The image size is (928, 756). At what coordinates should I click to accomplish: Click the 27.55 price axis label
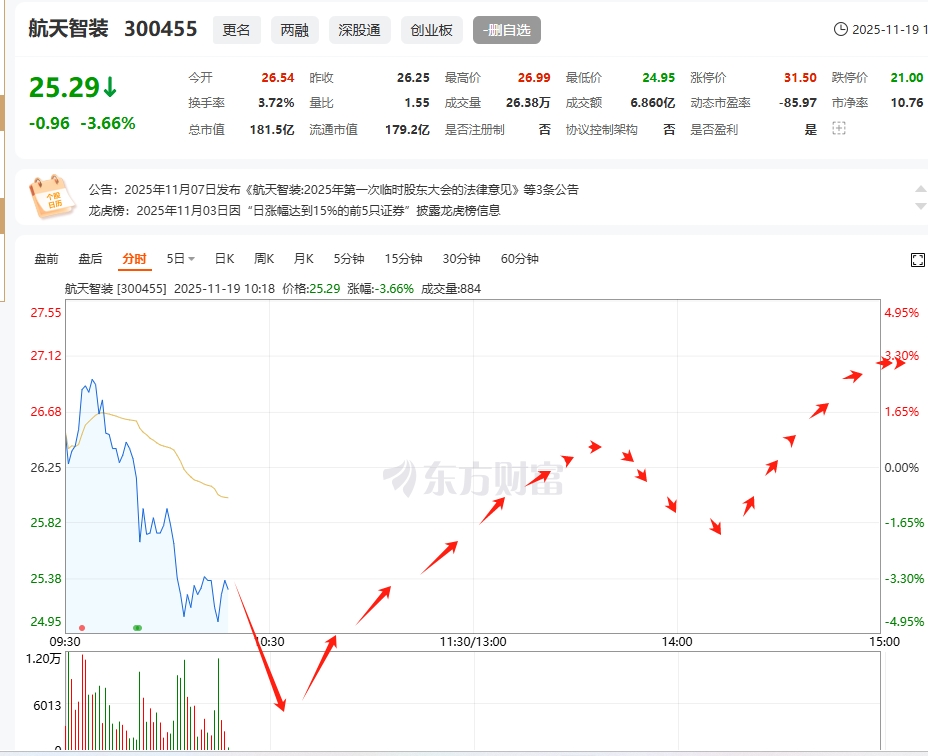[x=46, y=313]
